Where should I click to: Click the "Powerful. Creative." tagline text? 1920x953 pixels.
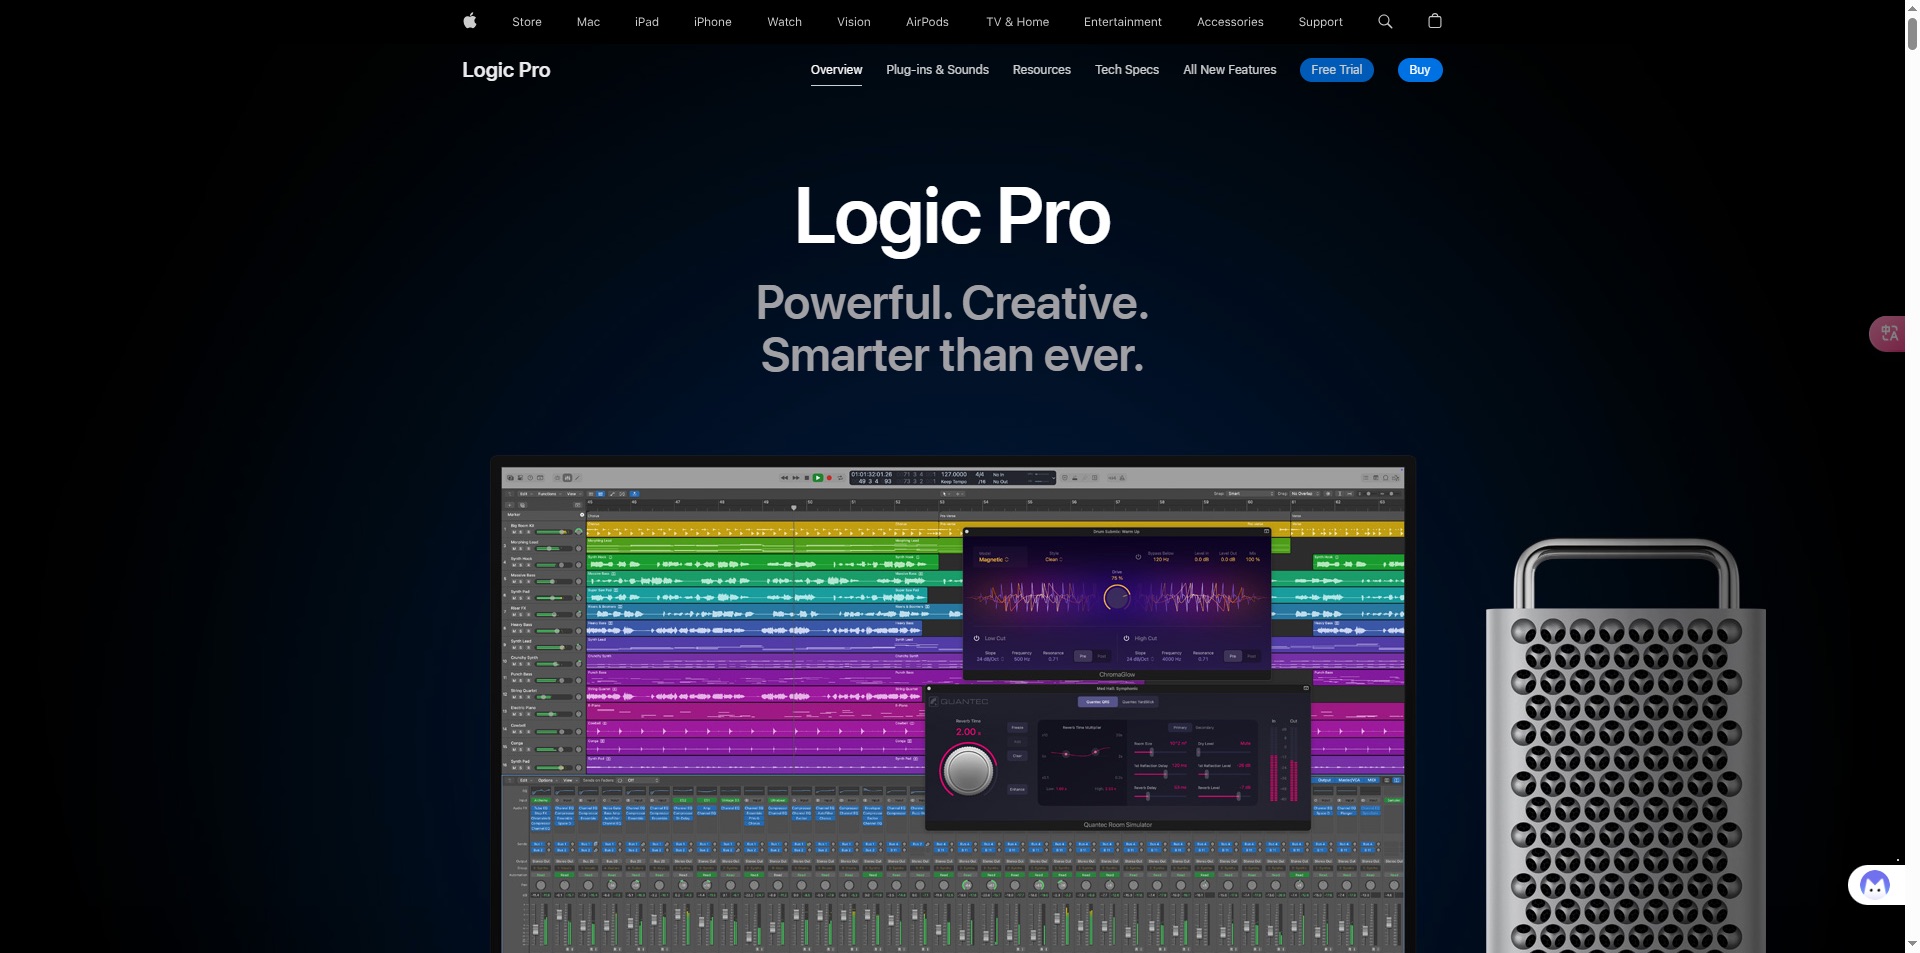pyautogui.click(x=952, y=302)
